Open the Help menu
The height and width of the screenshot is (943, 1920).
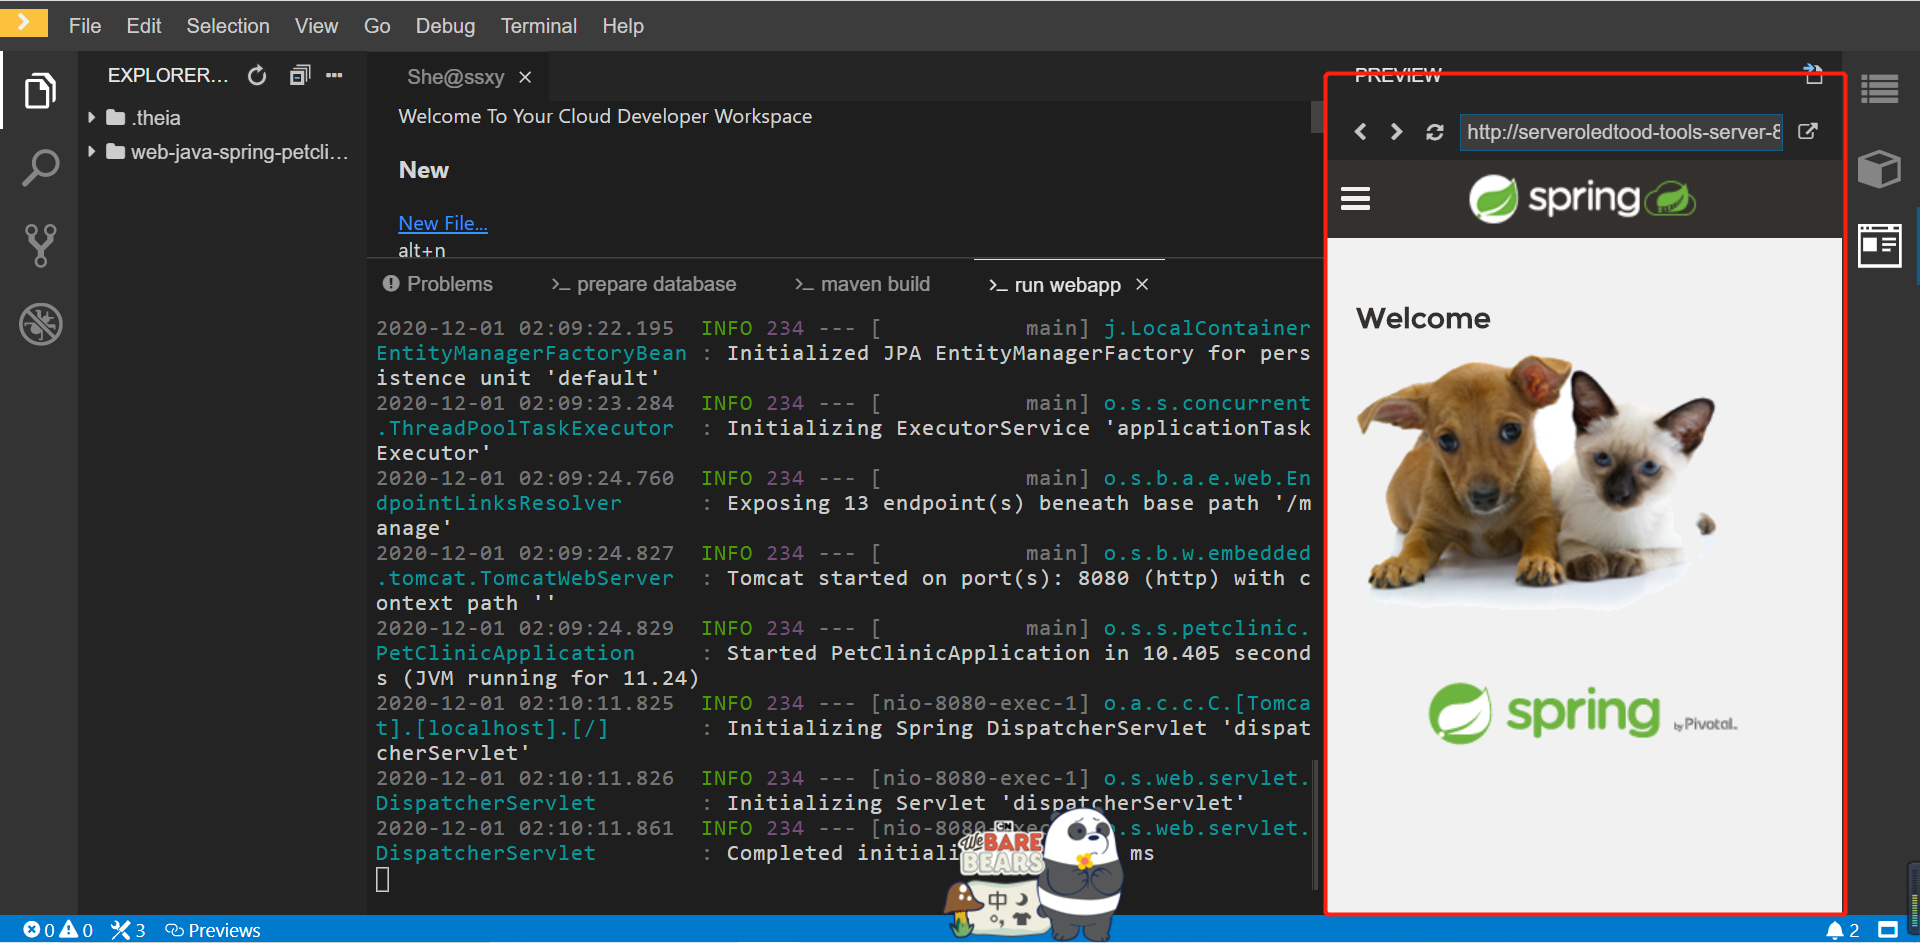[x=623, y=26]
